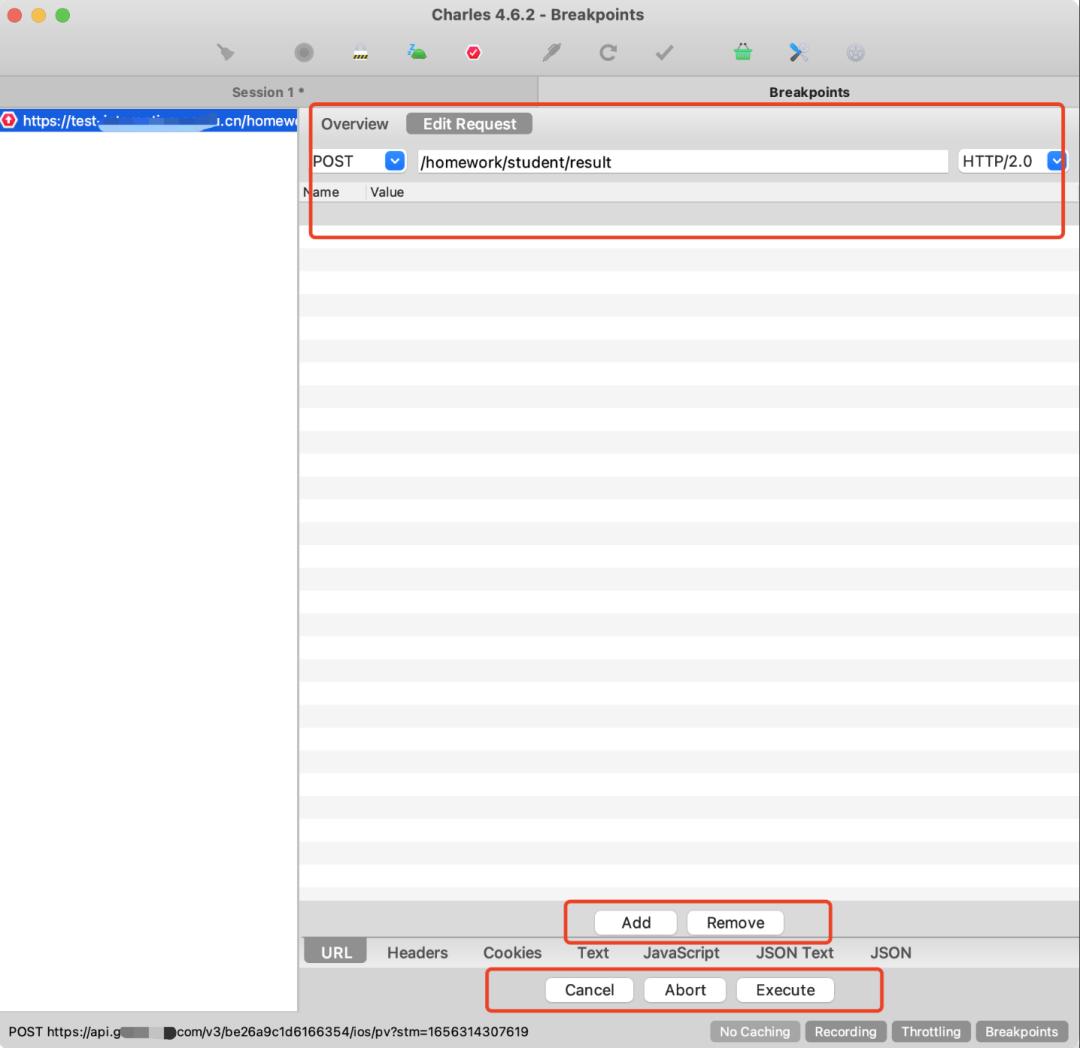Switch to the Headers bottom tab
Image resolution: width=1080 pixels, height=1048 pixels.
tap(417, 952)
